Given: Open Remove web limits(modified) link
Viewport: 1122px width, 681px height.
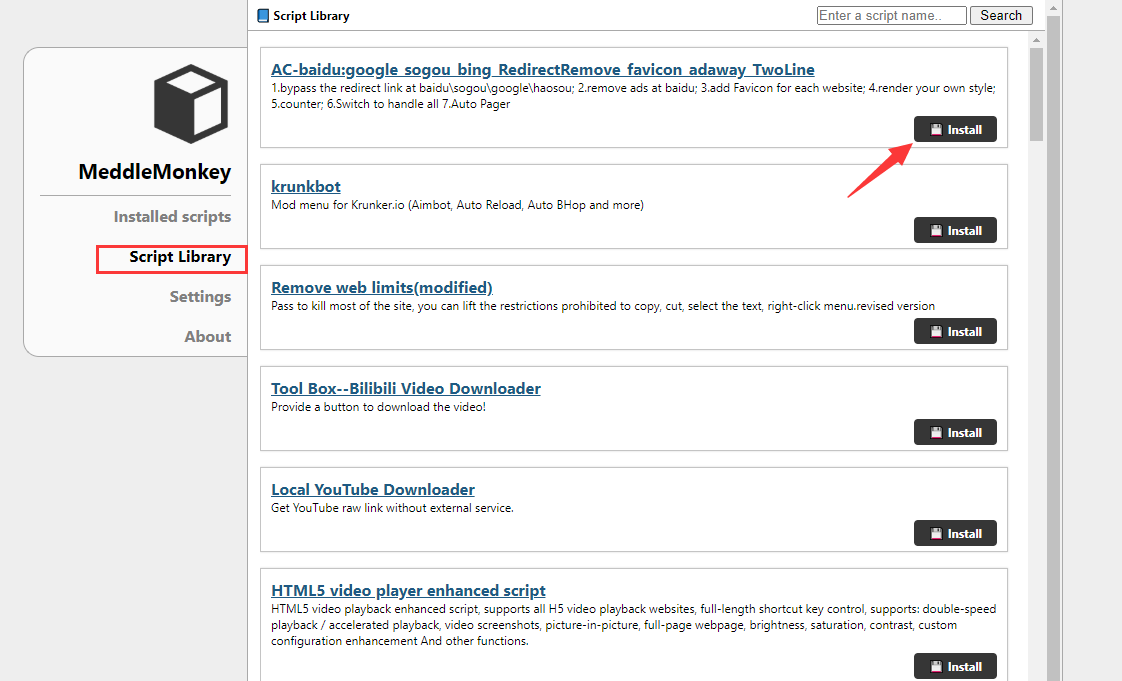Looking at the screenshot, I should click(381, 288).
